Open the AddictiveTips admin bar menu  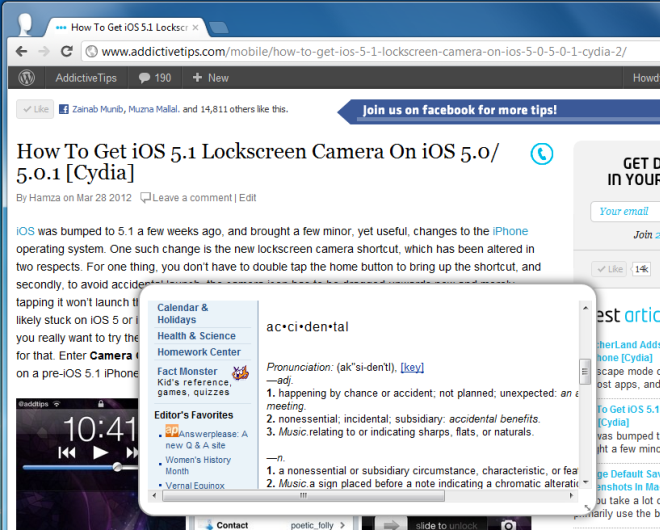point(86,78)
